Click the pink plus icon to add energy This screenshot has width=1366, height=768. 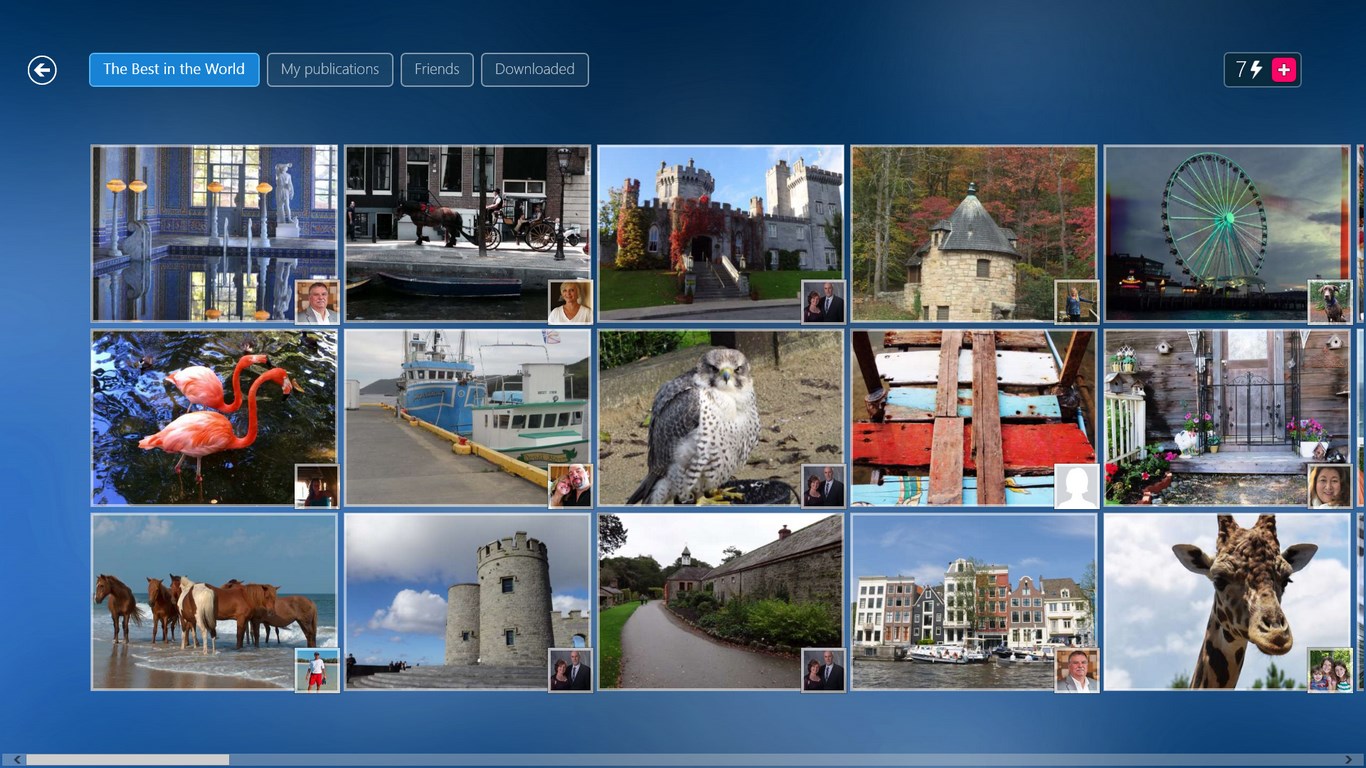coord(1284,70)
